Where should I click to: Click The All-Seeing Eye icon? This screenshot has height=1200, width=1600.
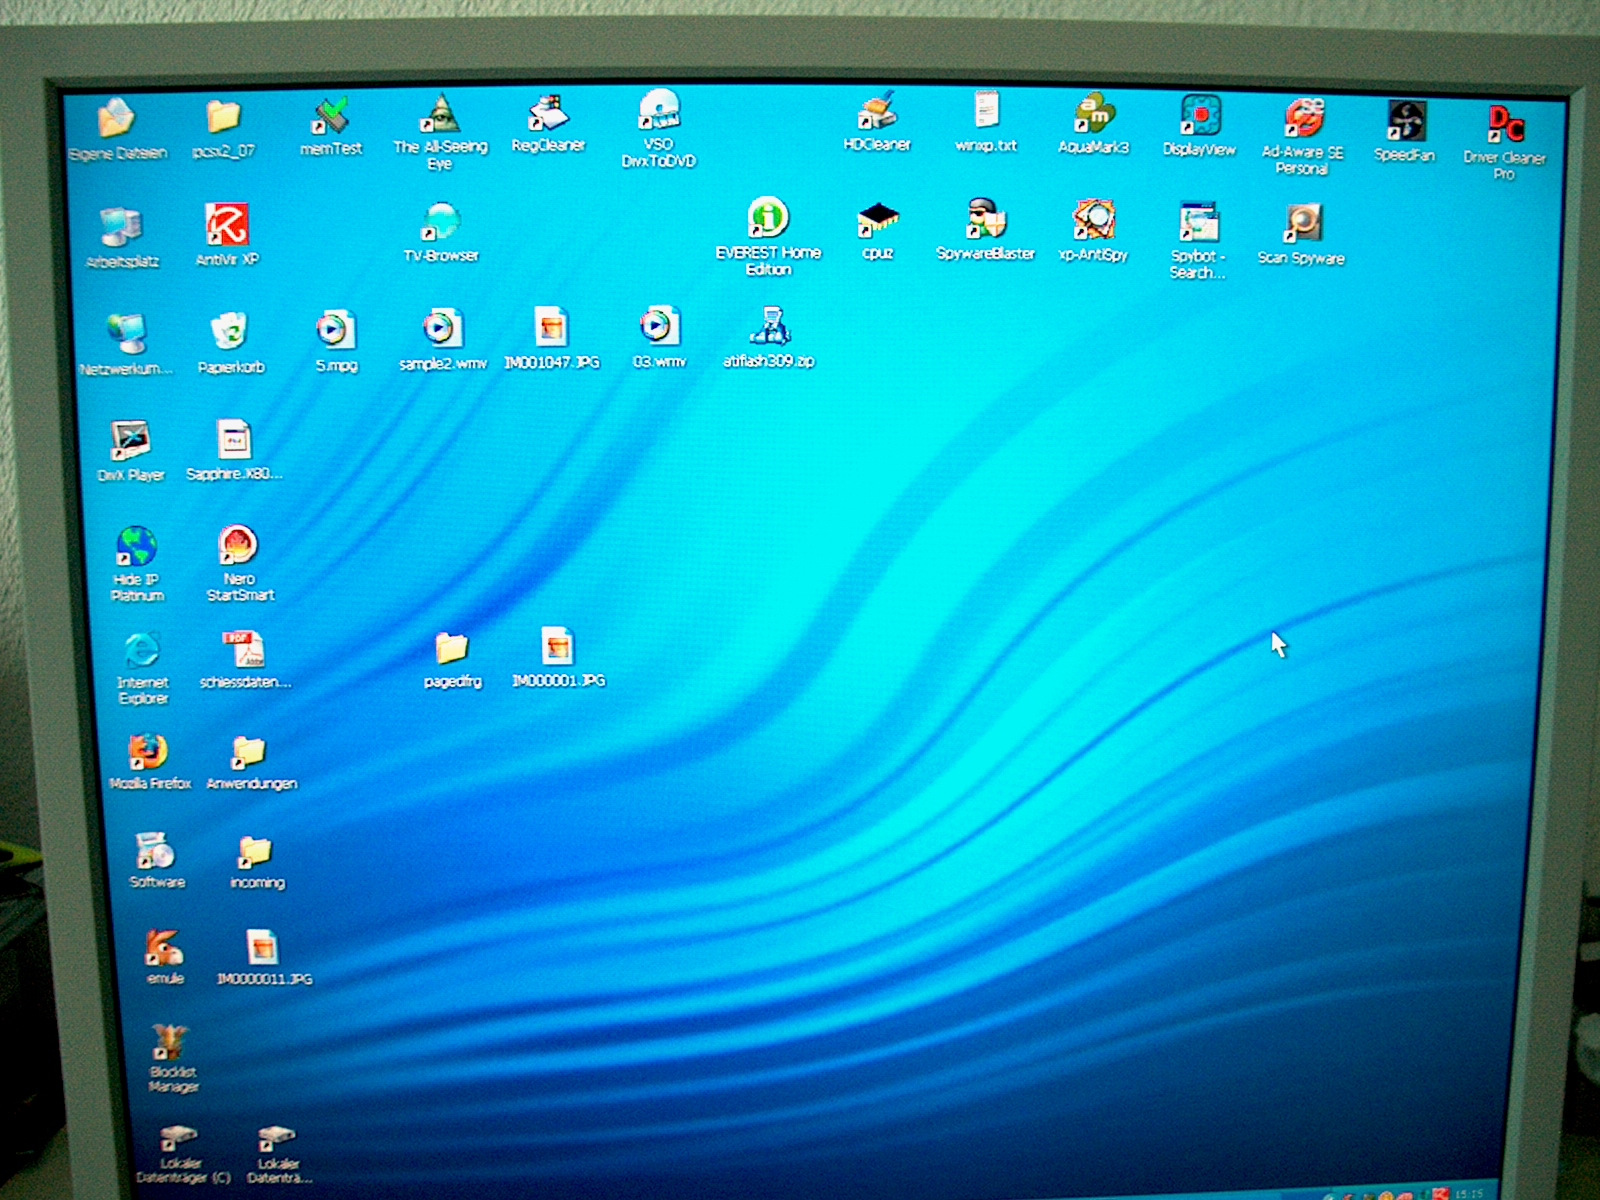tap(440, 117)
